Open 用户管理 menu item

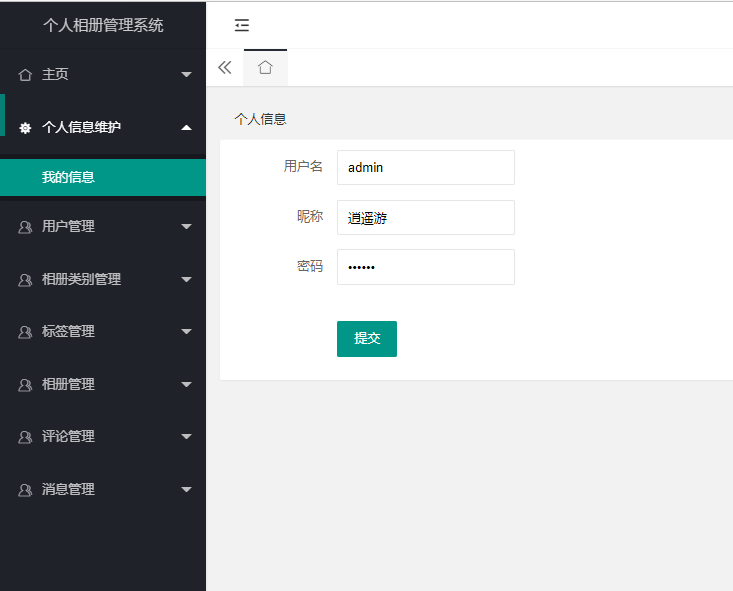(103, 227)
